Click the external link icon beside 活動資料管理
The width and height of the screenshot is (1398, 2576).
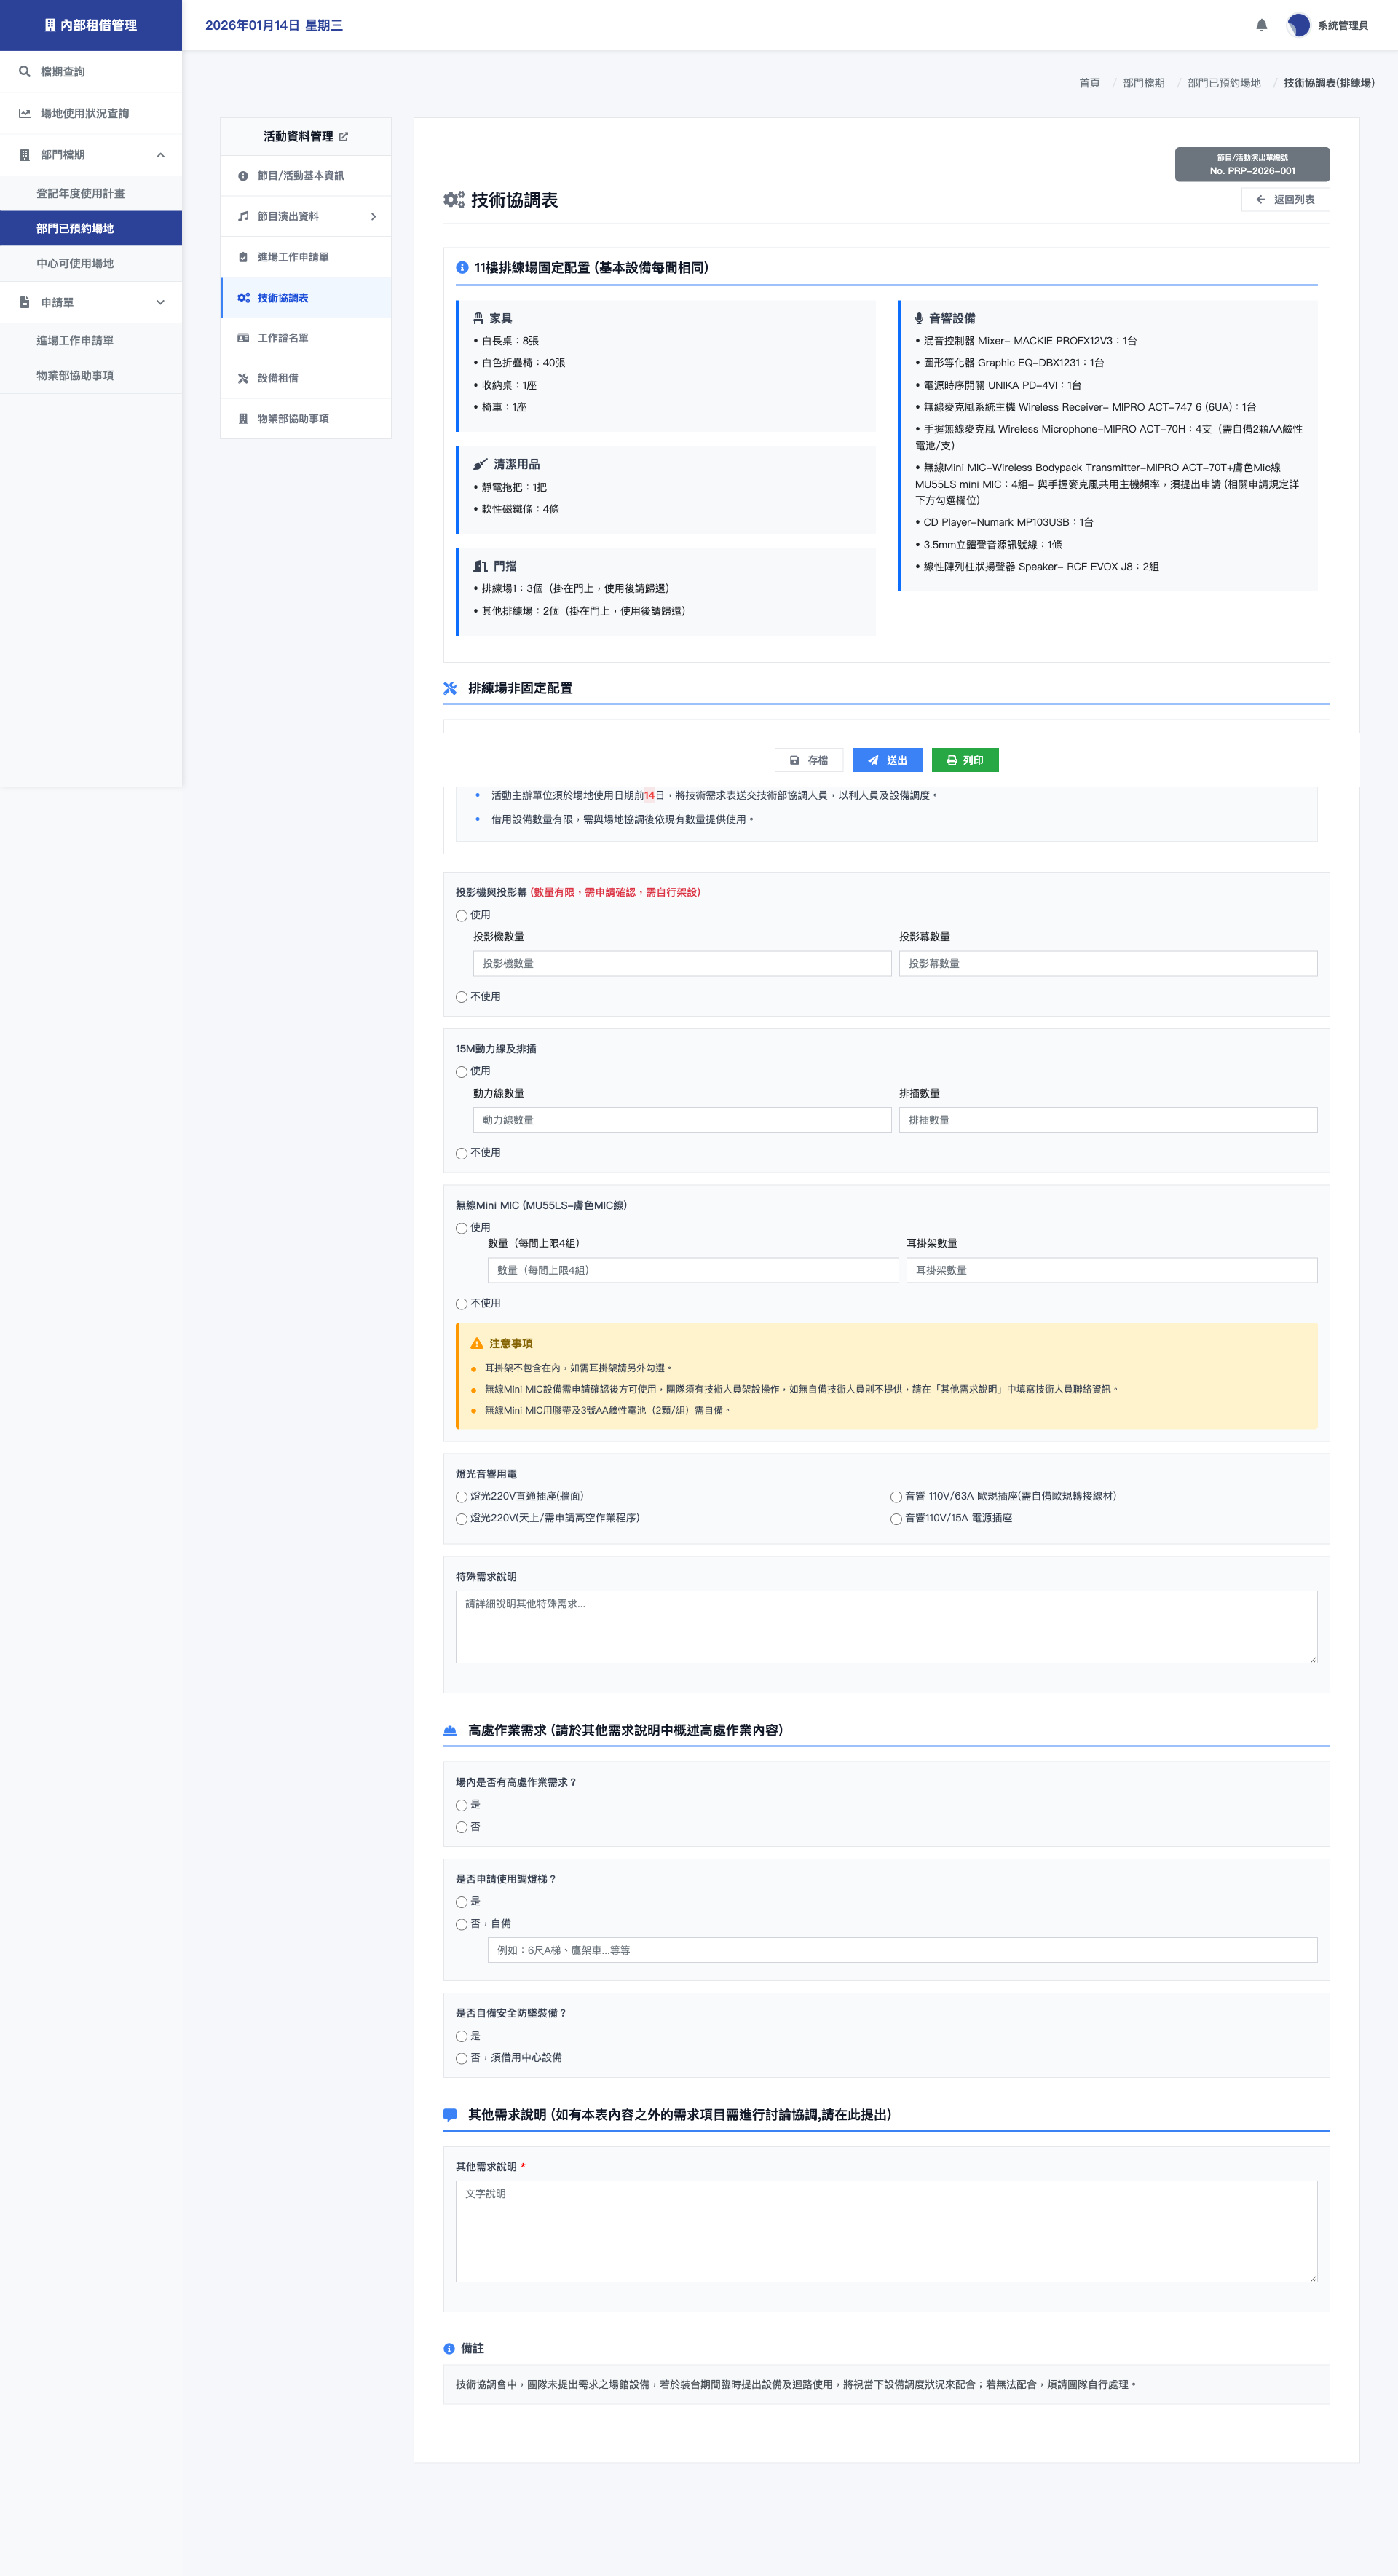coord(344,137)
